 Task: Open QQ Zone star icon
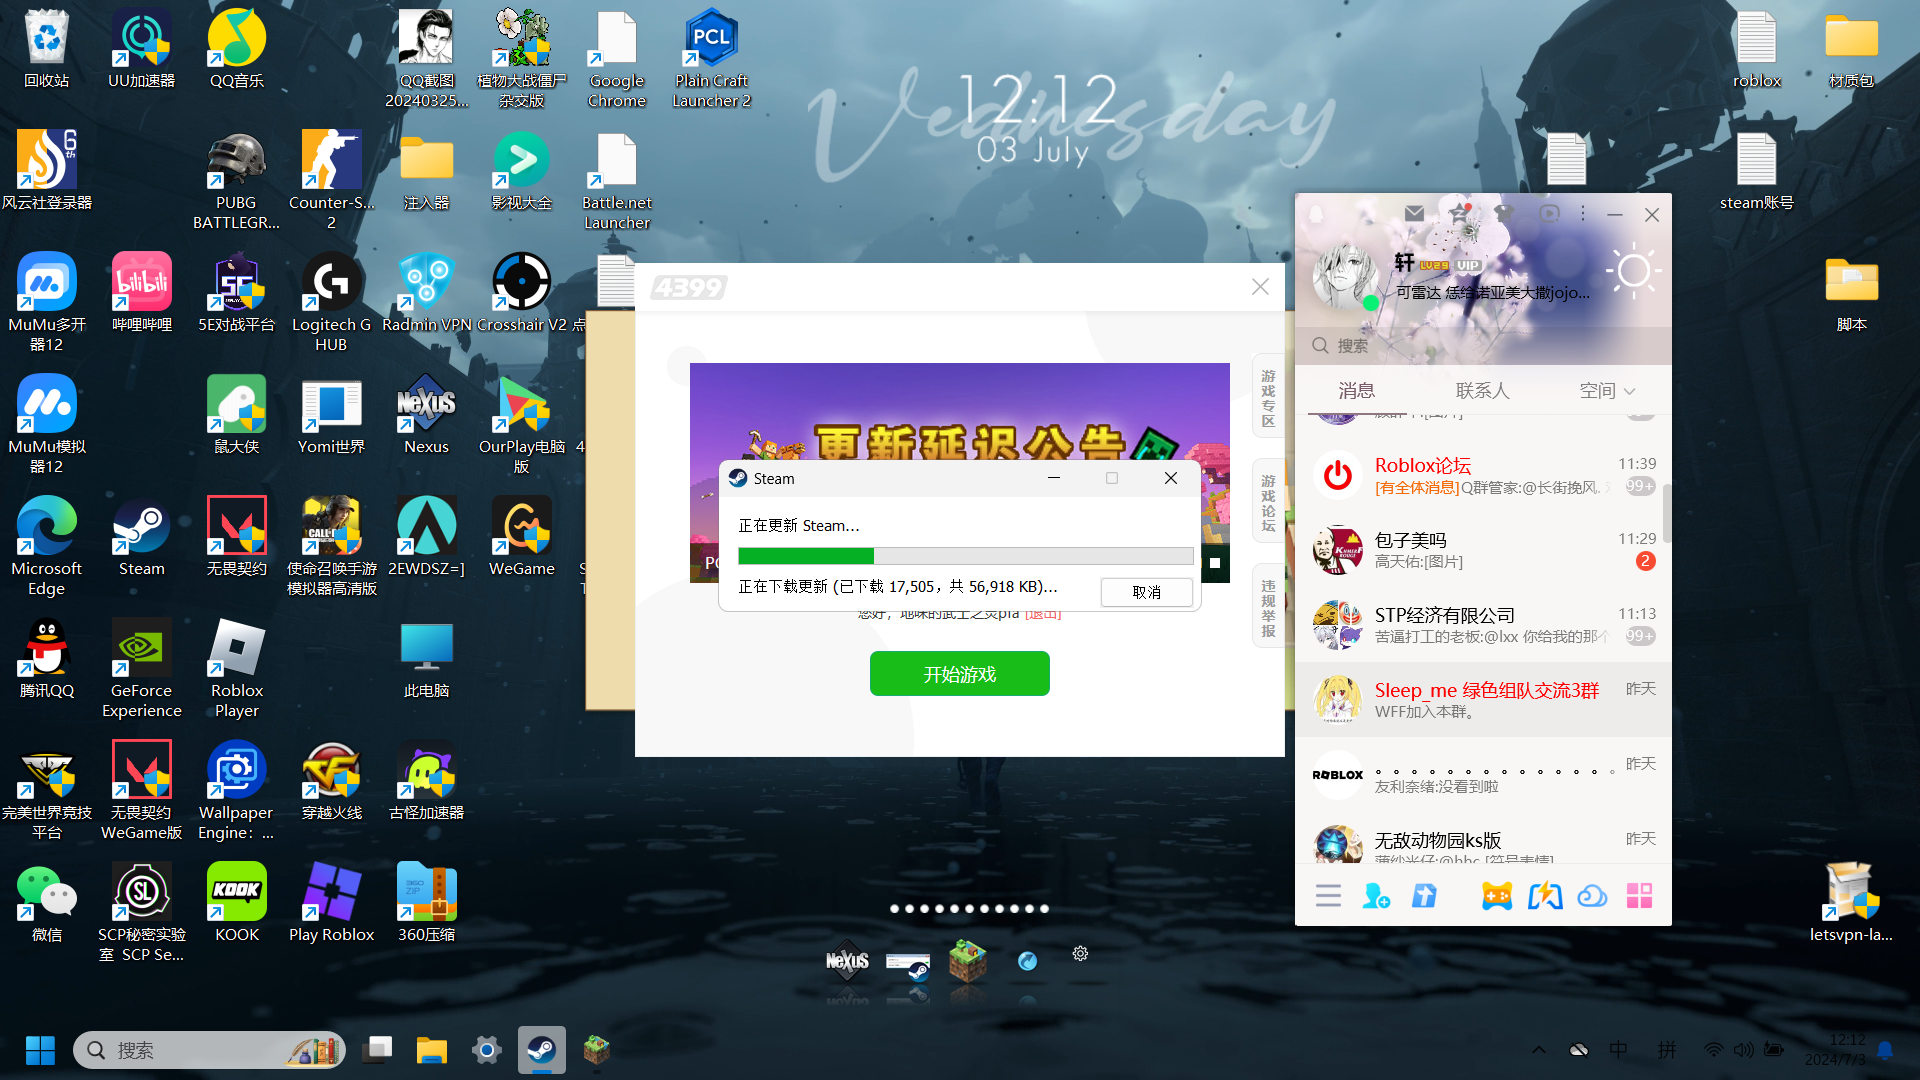pos(1459,214)
